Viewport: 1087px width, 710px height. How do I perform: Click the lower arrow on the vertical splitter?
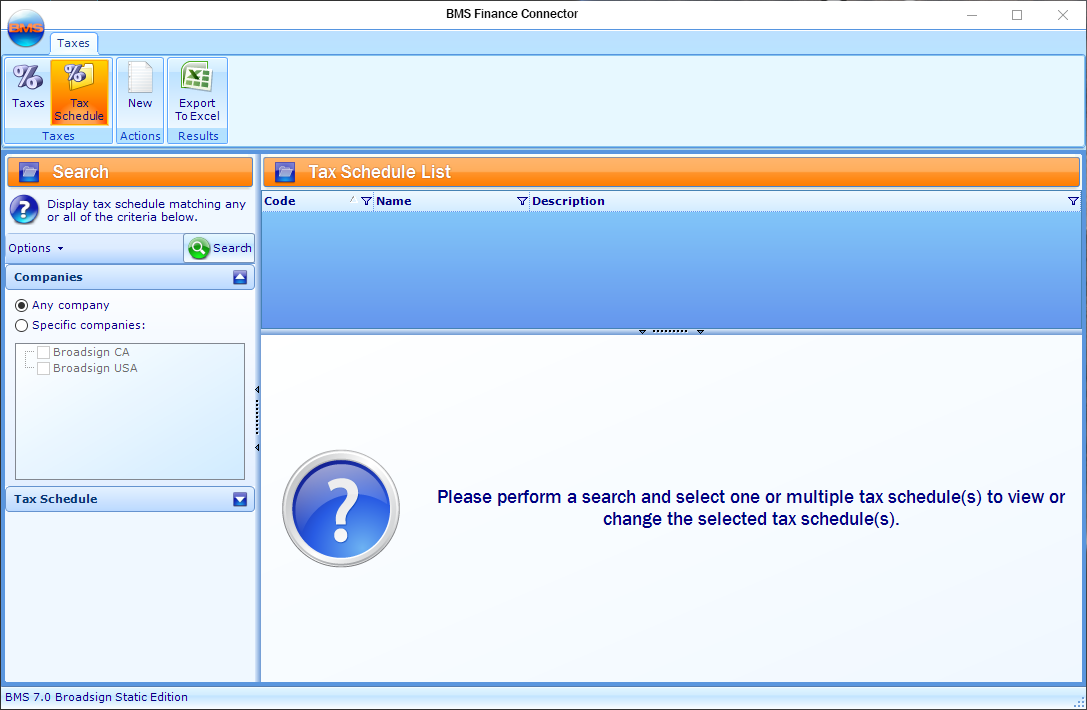(x=257, y=448)
